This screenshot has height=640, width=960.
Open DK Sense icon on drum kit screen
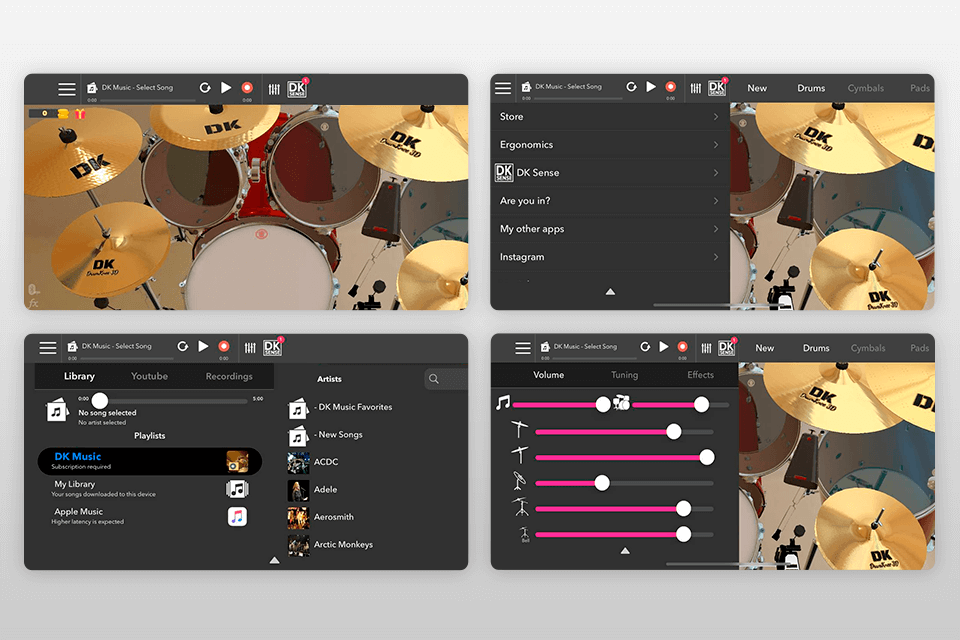pos(297,89)
